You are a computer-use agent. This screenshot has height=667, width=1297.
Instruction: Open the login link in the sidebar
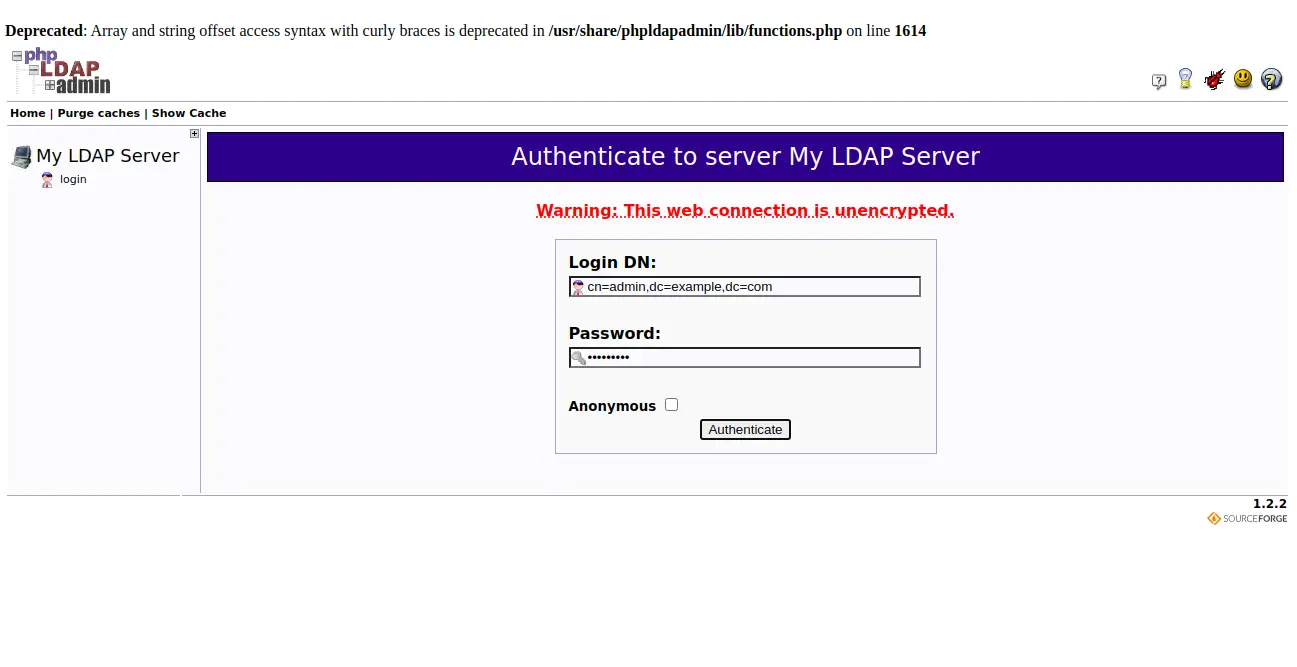tap(73, 180)
